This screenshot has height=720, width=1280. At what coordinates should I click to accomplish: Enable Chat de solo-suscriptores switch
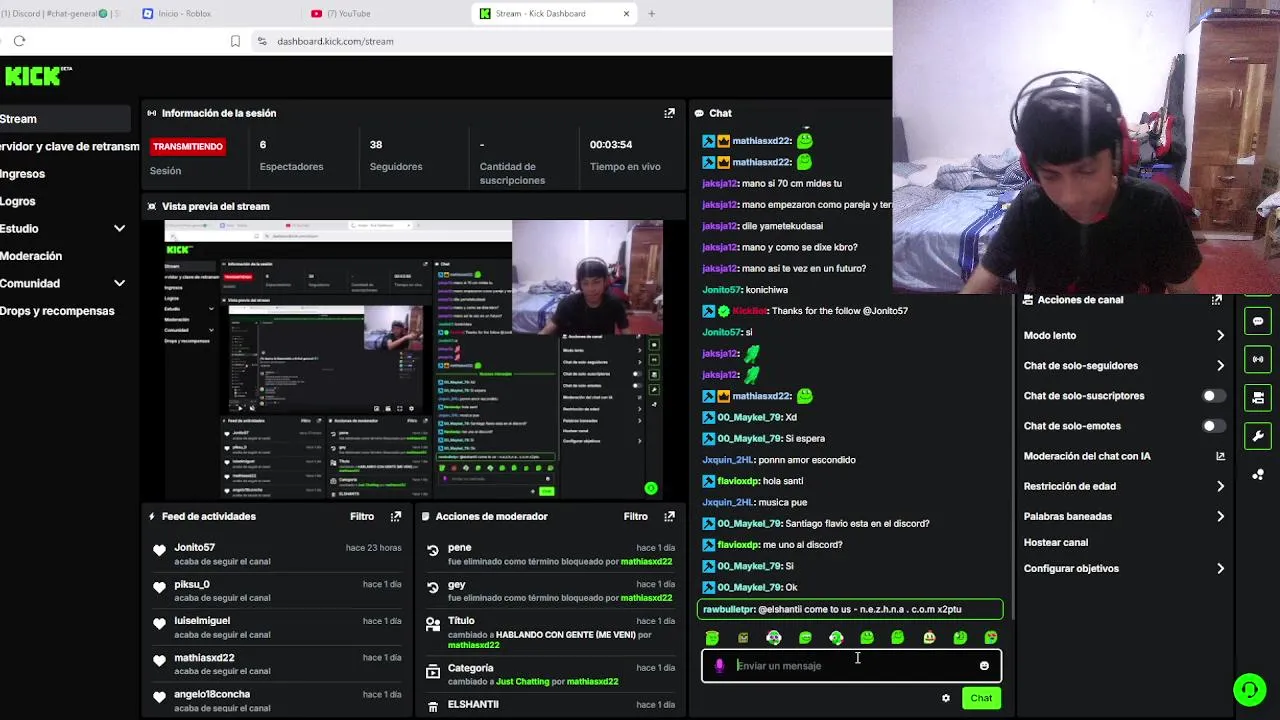1213,396
